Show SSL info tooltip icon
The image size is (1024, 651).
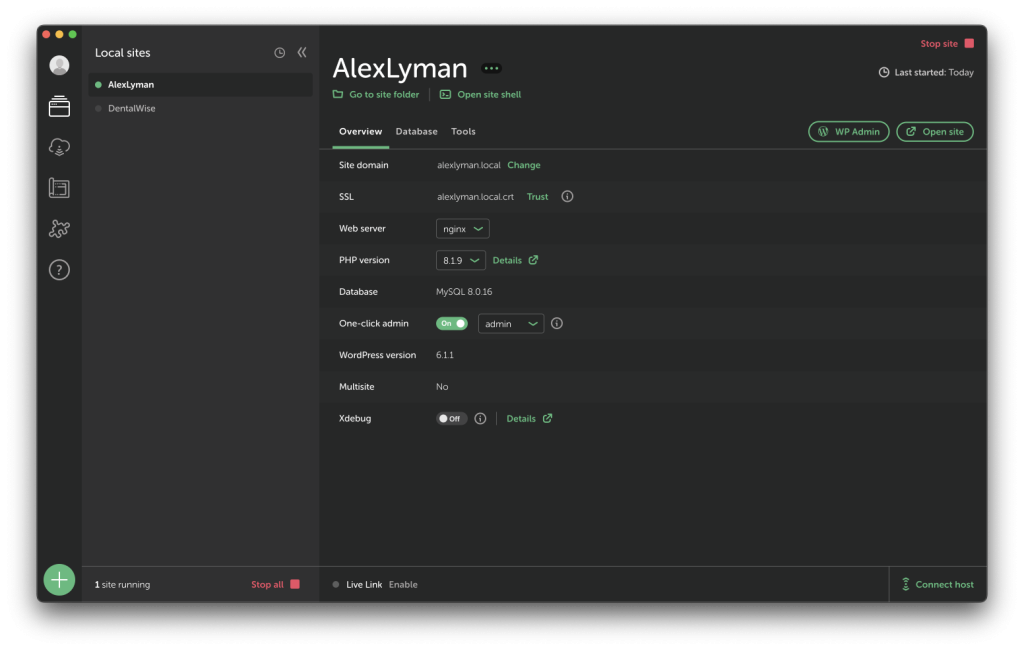pos(567,197)
